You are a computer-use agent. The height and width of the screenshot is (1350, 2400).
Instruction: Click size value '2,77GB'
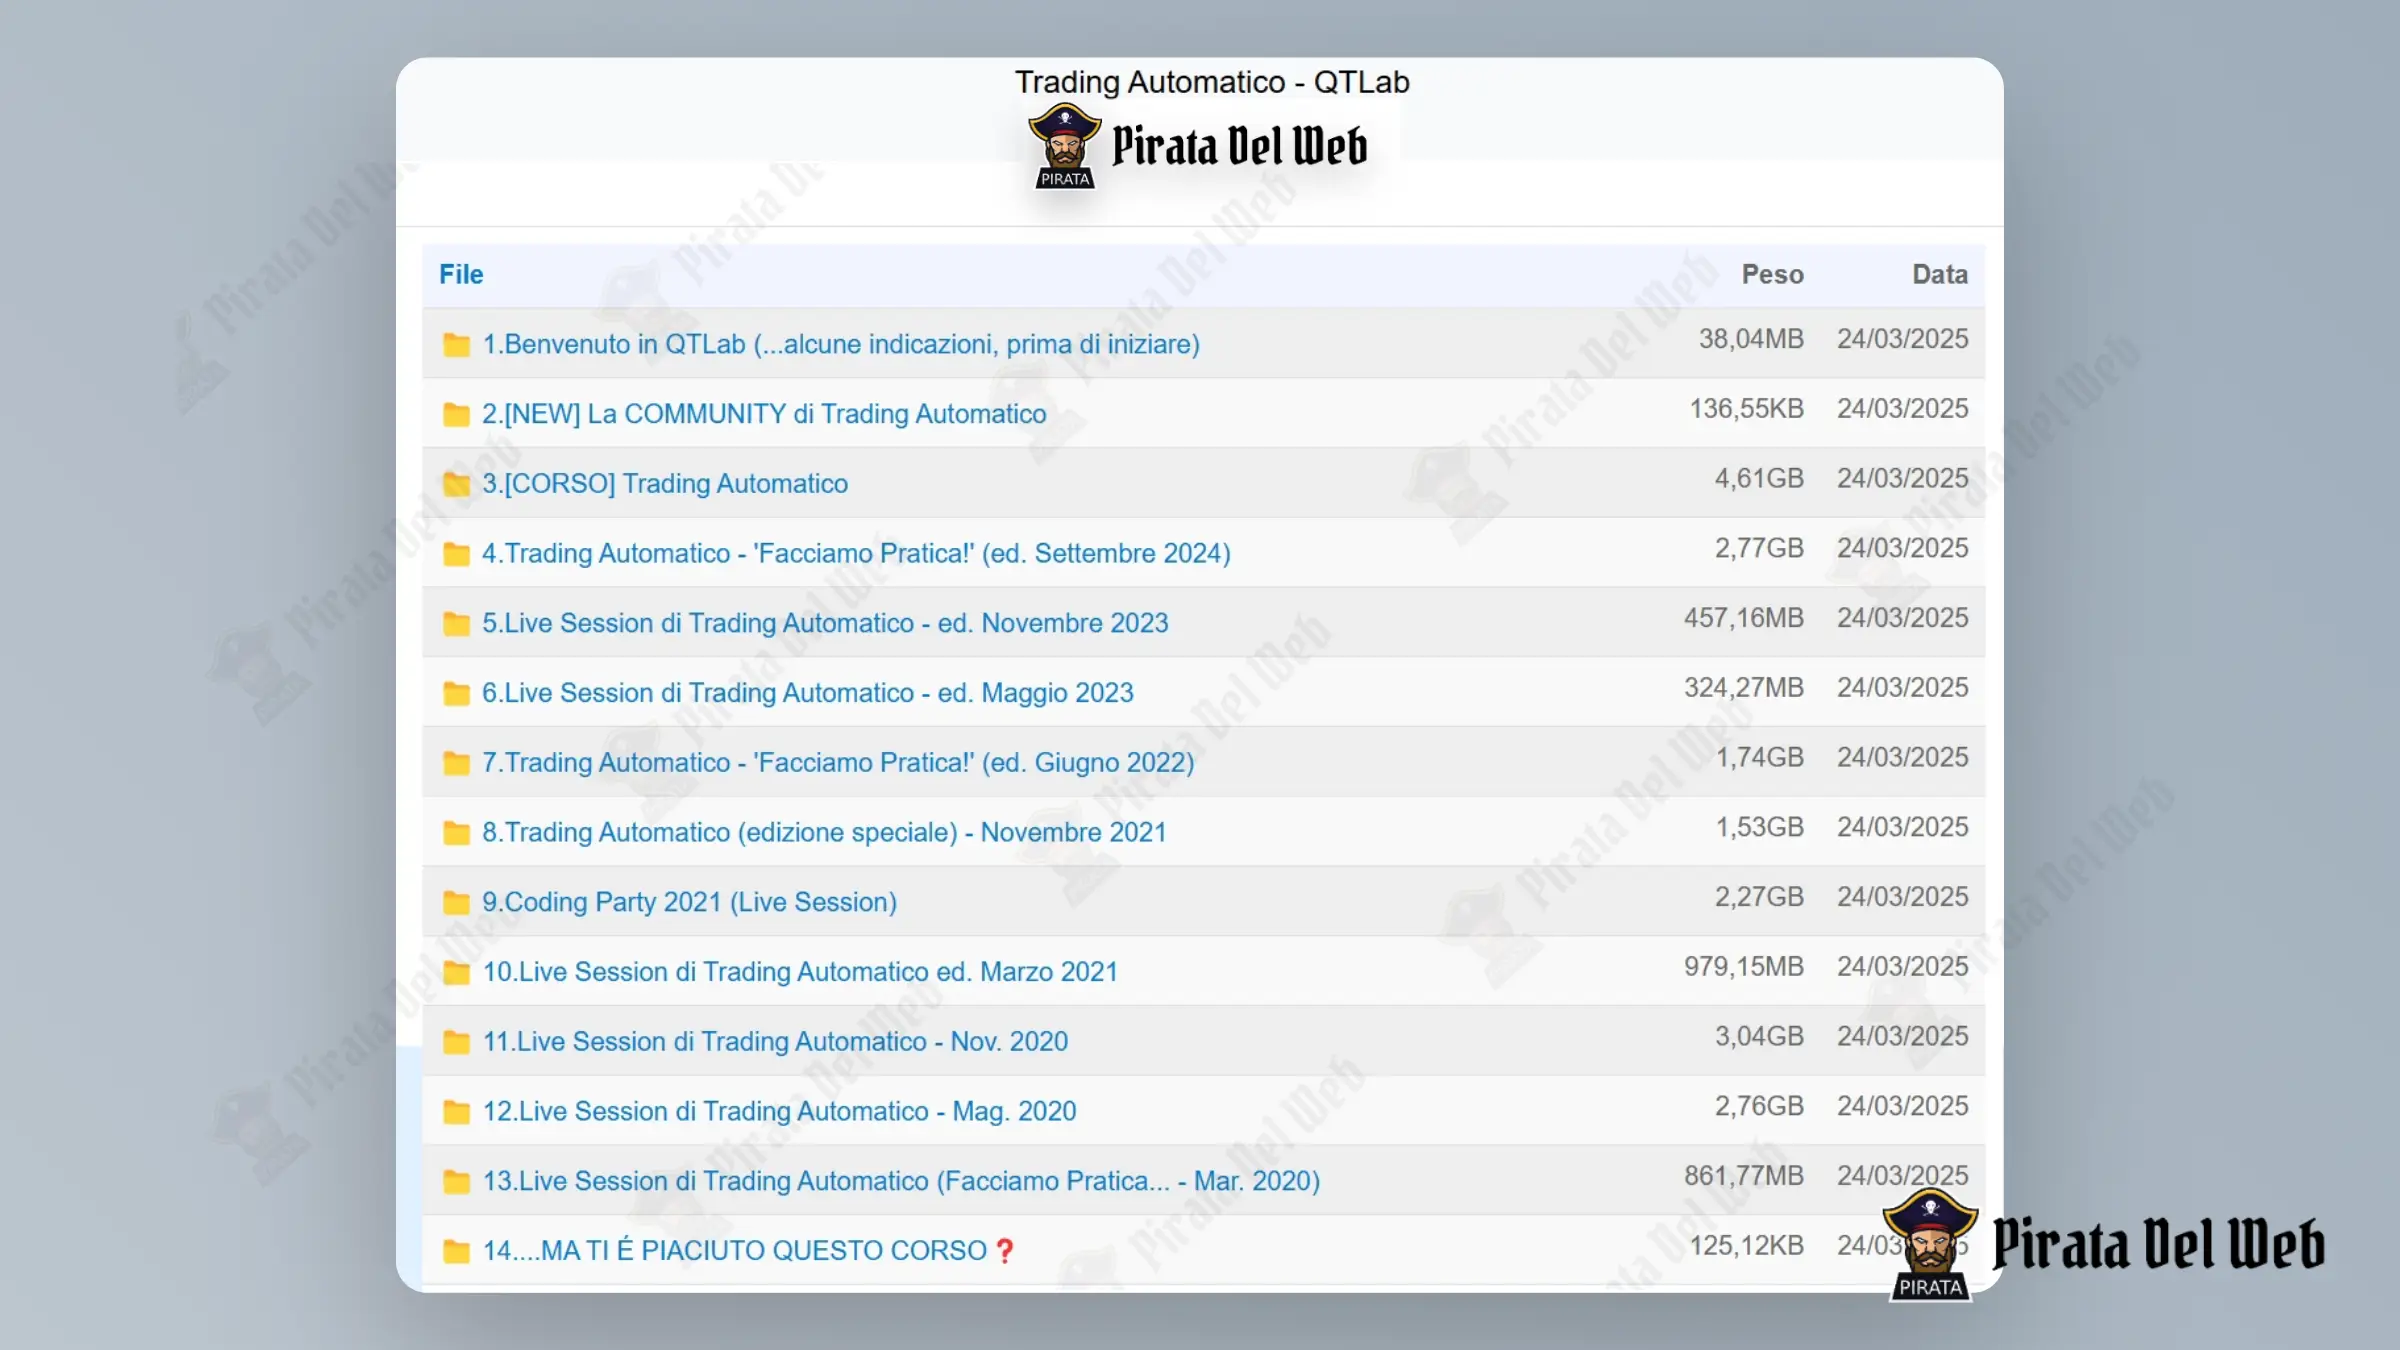click(x=1759, y=548)
